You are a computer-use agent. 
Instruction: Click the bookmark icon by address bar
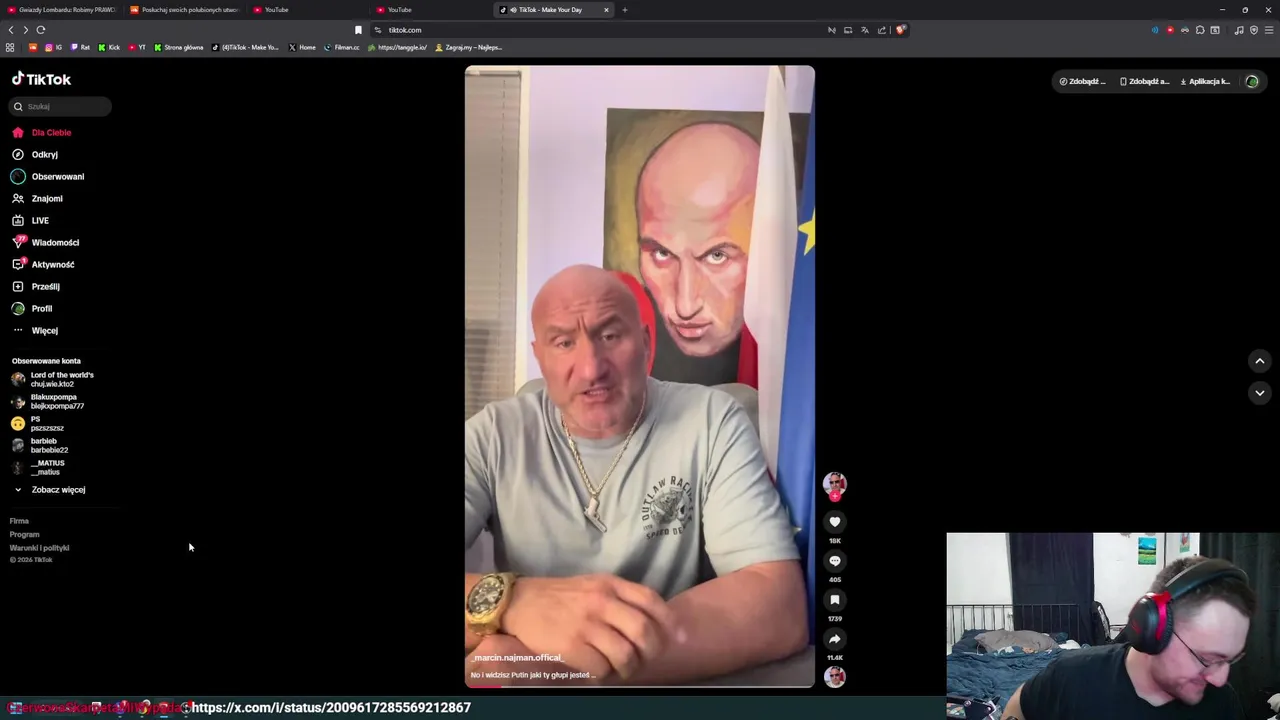click(358, 30)
